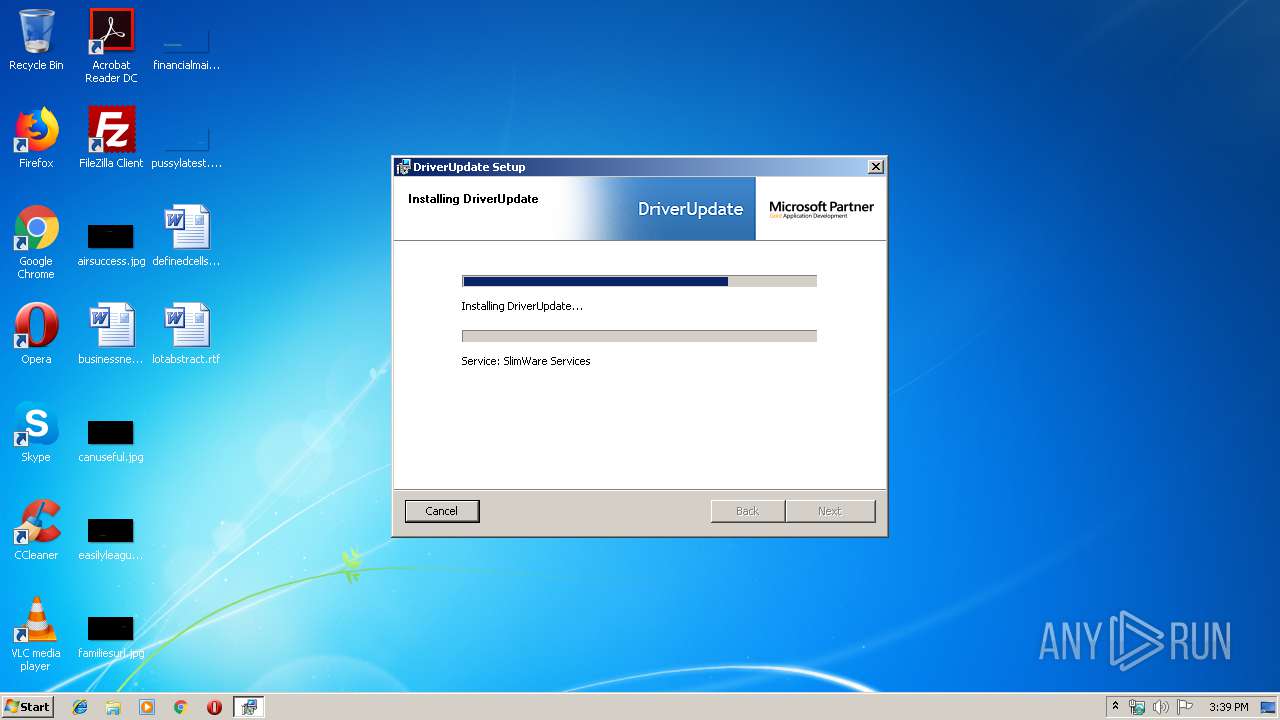Select the financialmai desktop file

[x=187, y=50]
